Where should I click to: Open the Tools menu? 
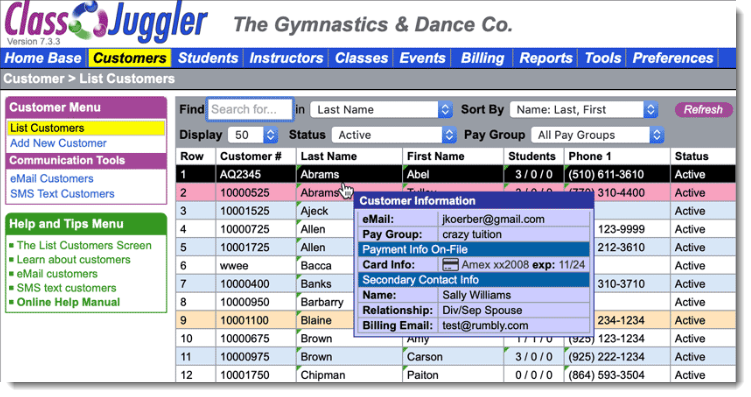click(603, 58)
